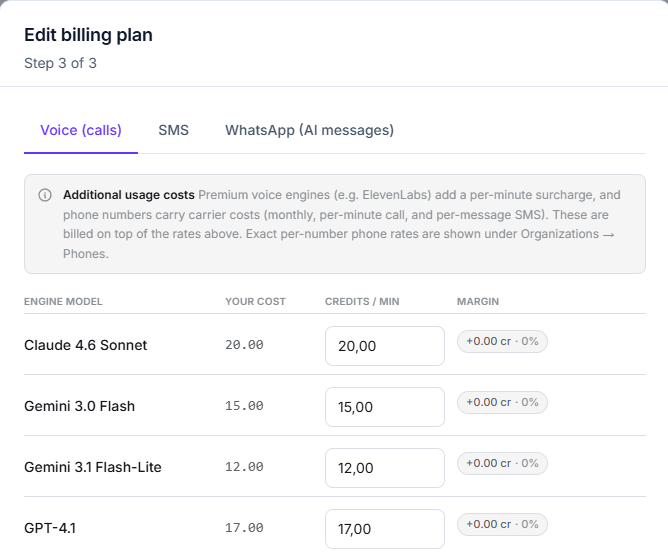The width and height of the screenshot is (668, 557).
Task: Click the Step 3 of 3 label
Action: 60,63
